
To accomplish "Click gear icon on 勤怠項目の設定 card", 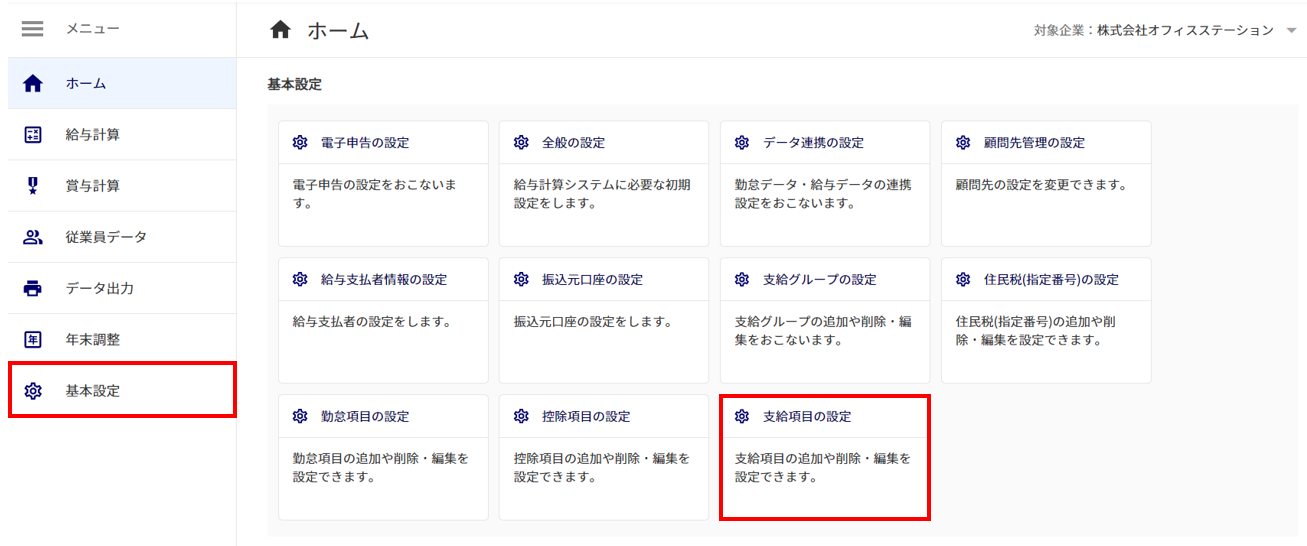I will (x=300, y=416).
